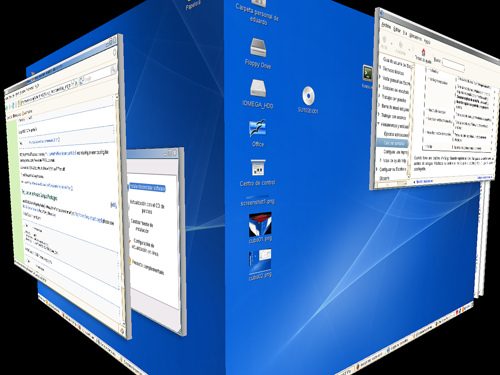Open the Editar menu in help window
500x375 pixels.
click(397, 29)
